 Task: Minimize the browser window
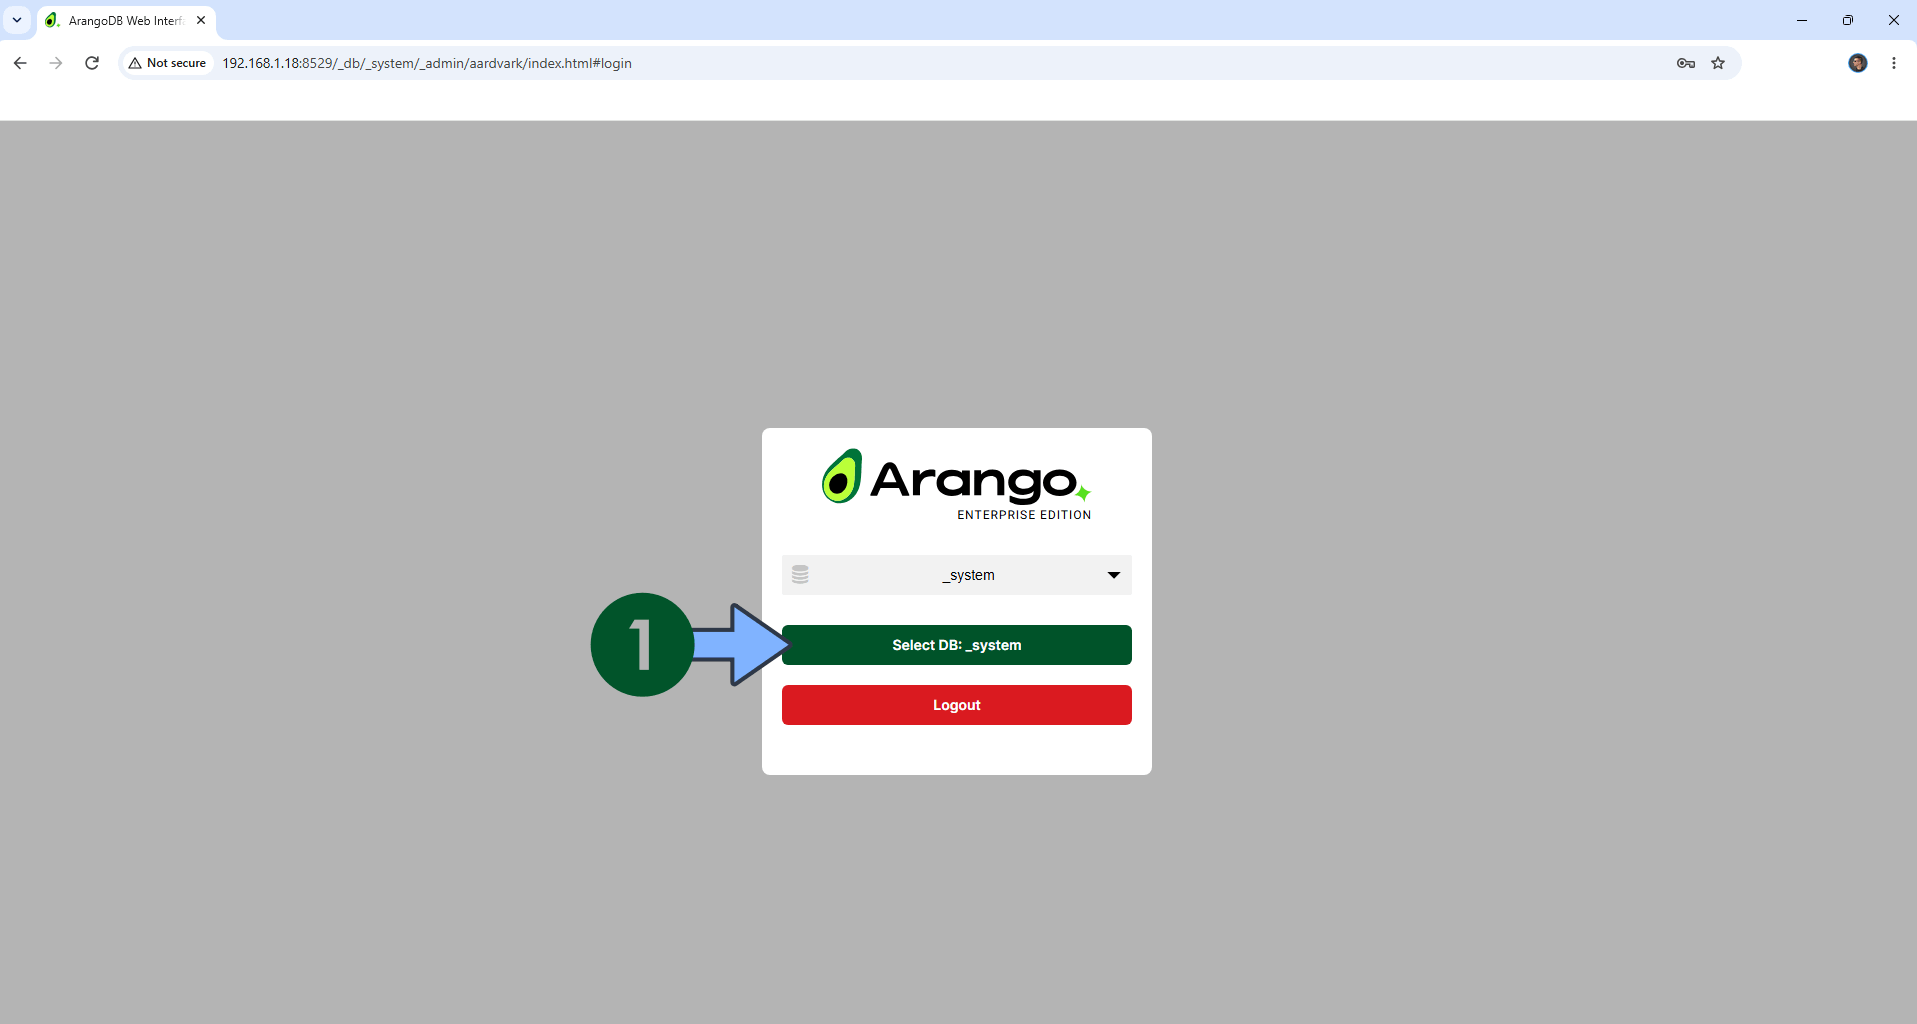[x=1802, y=20]
